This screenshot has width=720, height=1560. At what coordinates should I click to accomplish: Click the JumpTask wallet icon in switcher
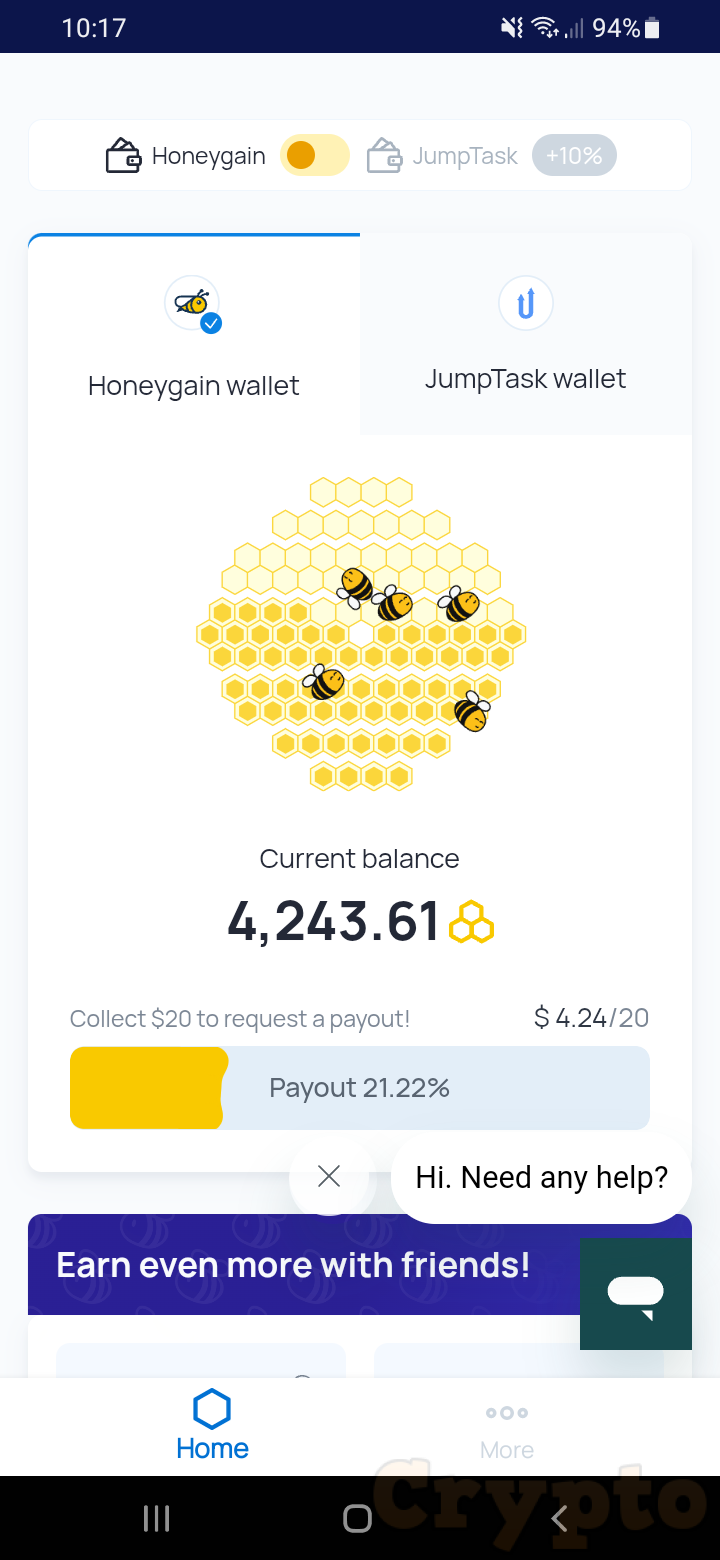[385, 156]
